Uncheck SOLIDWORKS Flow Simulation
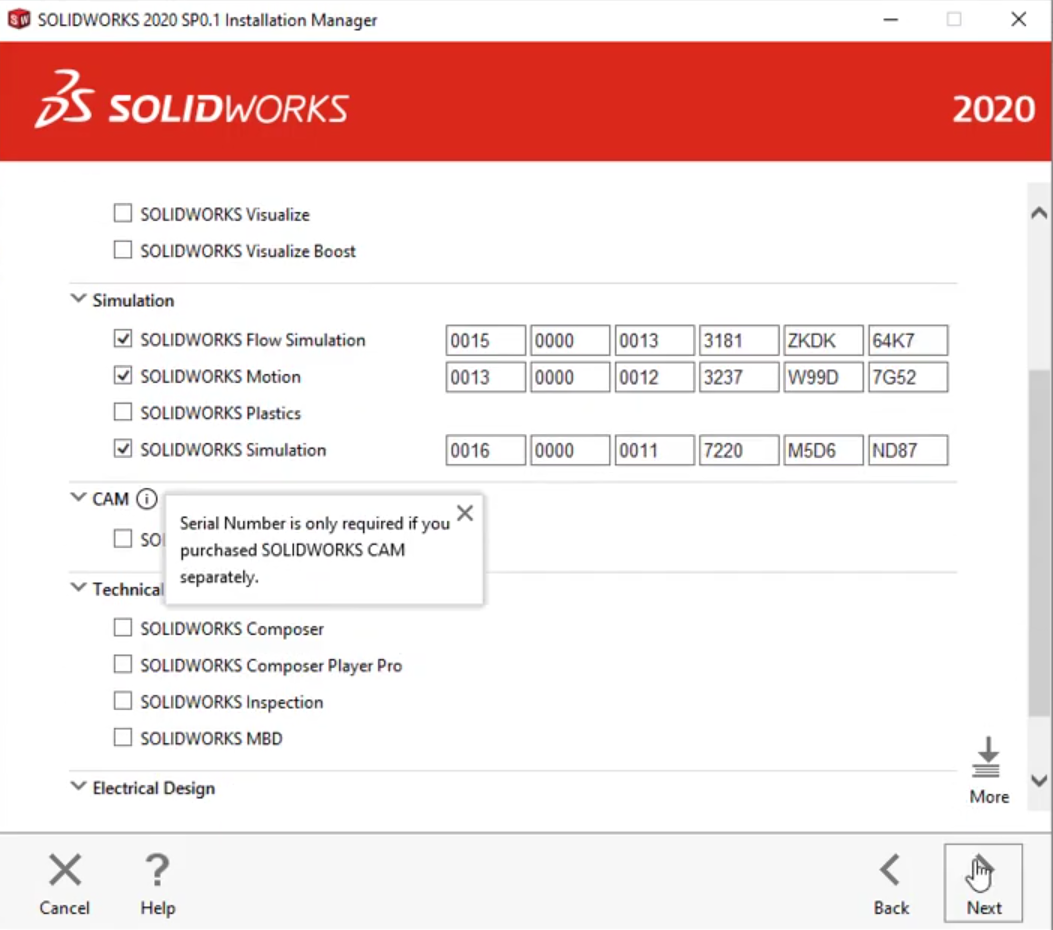Viewport: 1053px width, 930px height. coord(123,340)
